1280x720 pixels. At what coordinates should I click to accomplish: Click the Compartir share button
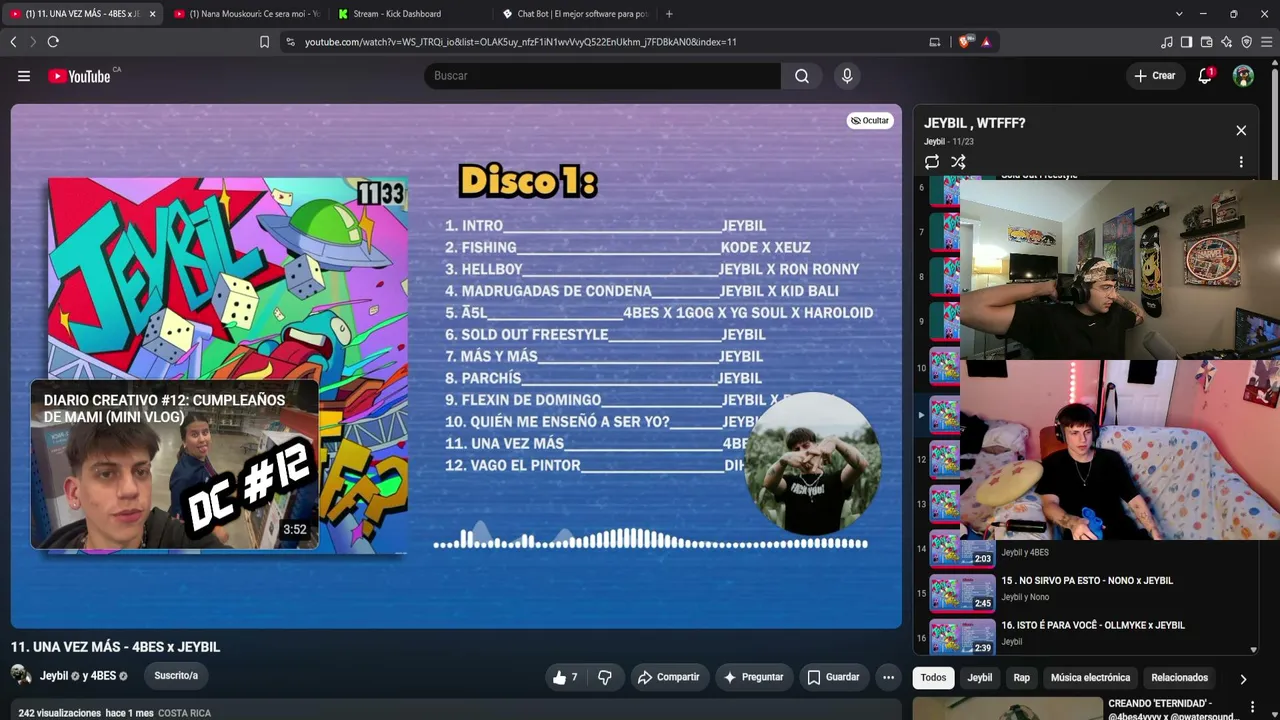click(x=669, y=677)
